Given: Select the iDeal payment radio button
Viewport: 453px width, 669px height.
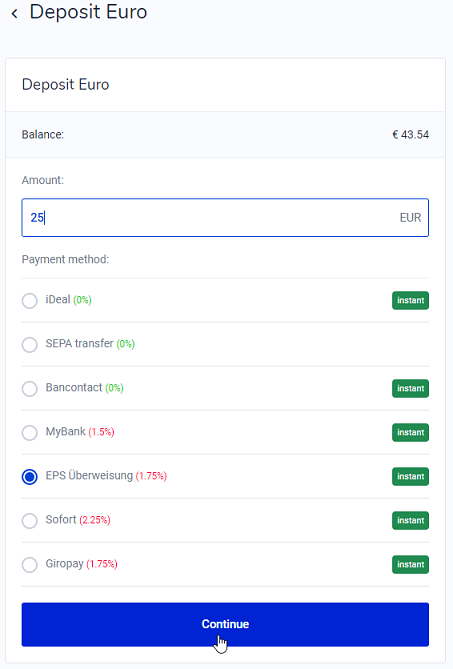Looking at the screenshot, I should coord(29,300).
